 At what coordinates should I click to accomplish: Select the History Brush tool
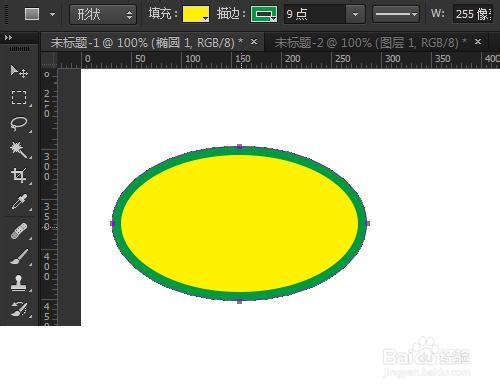[19, 309]
